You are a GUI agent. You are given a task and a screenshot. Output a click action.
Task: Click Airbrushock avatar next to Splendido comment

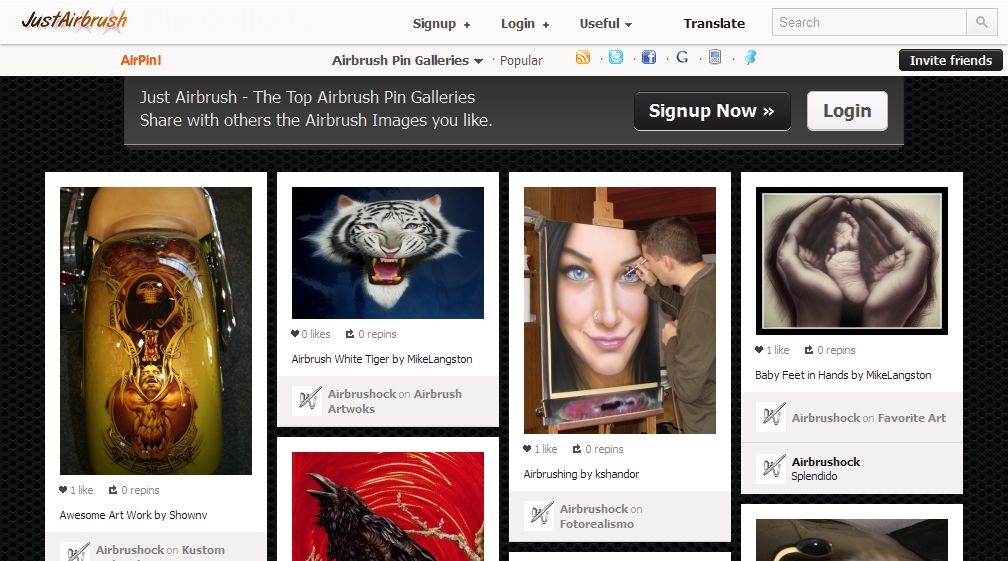[x=771, y=468]
